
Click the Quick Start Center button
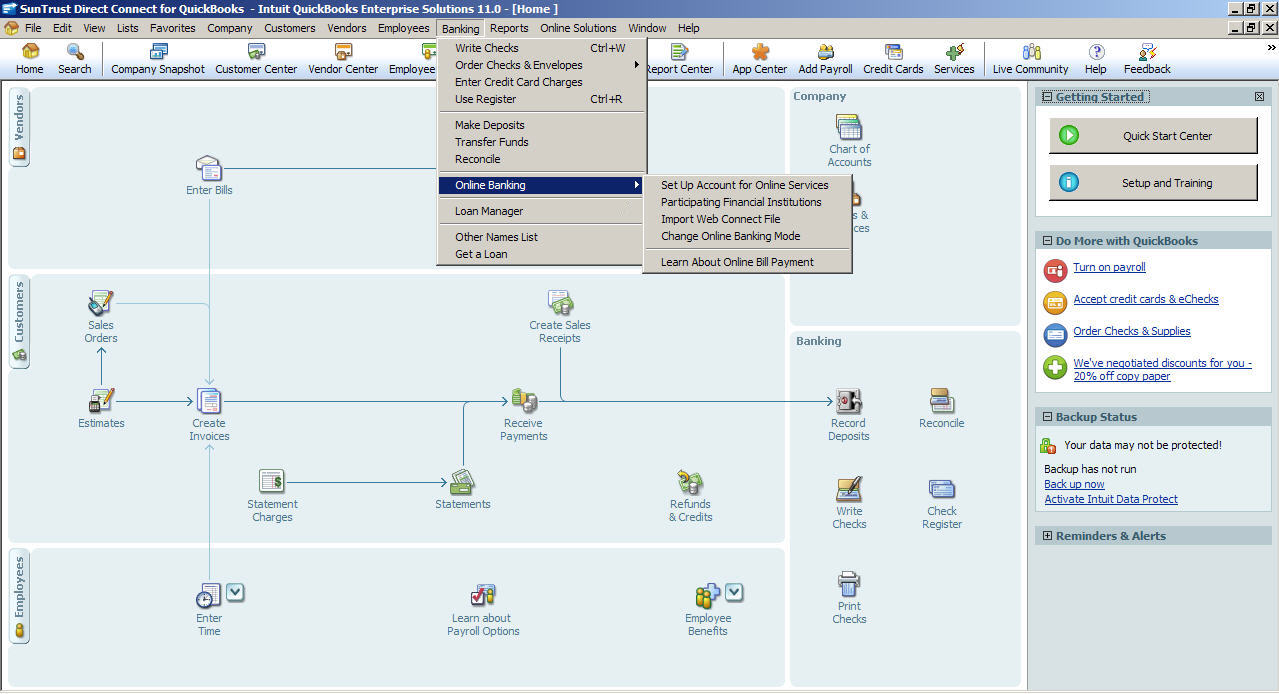[1153, 135]
